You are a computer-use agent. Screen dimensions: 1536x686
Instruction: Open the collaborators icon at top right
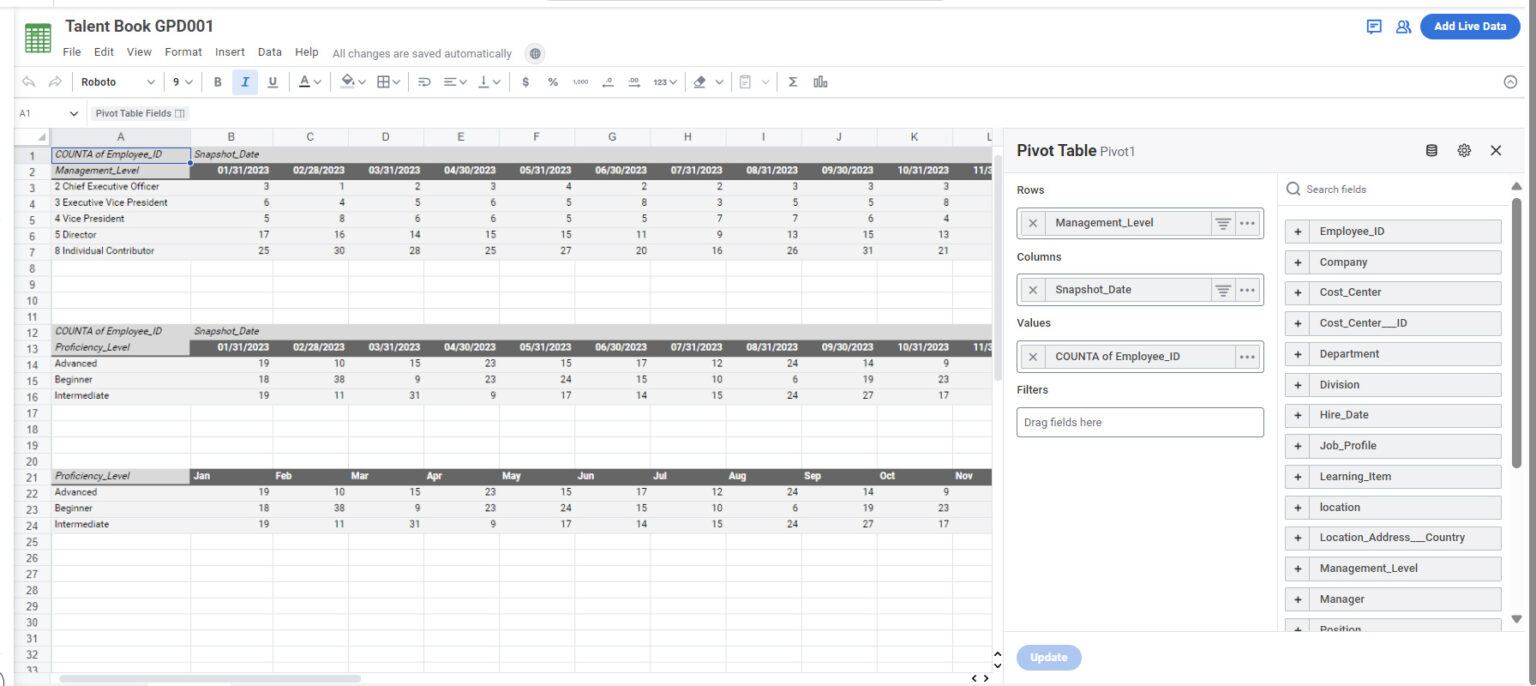point(1403,26)
